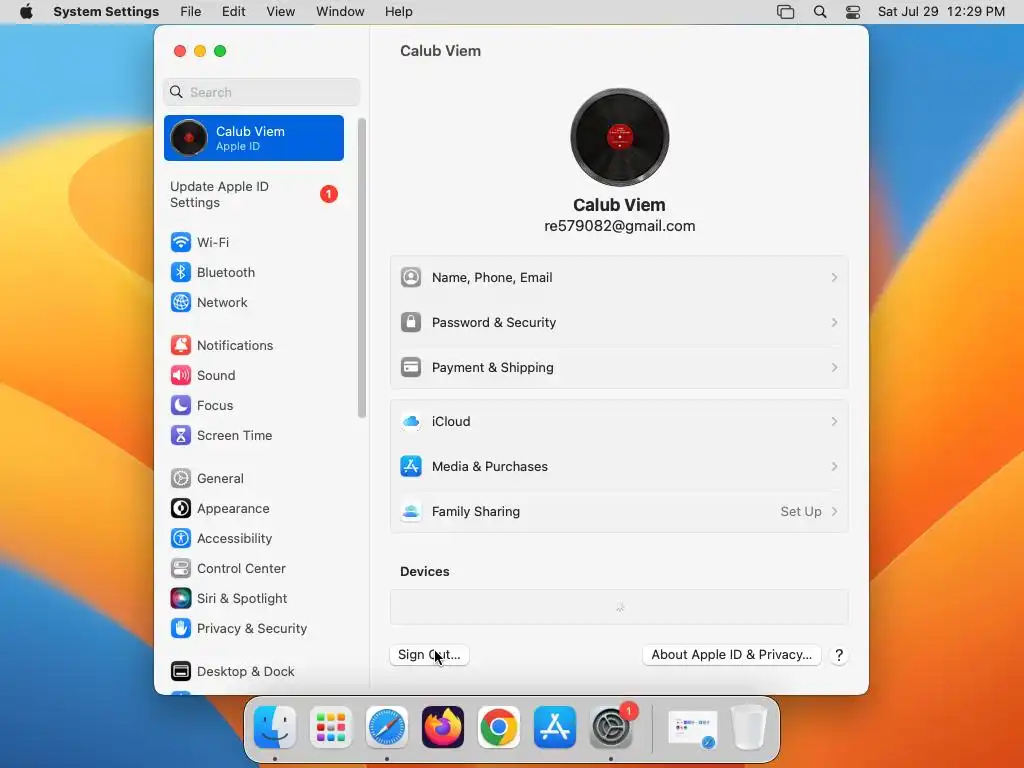The height and width of the screenshot is (768, 1024).
Task: Open the Sound speaker icon
Action: click(x=181, y=376)
